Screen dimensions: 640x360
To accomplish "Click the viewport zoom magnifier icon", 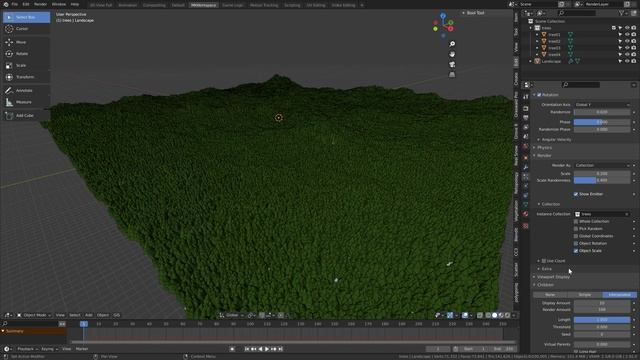I will tap(452, 44).
